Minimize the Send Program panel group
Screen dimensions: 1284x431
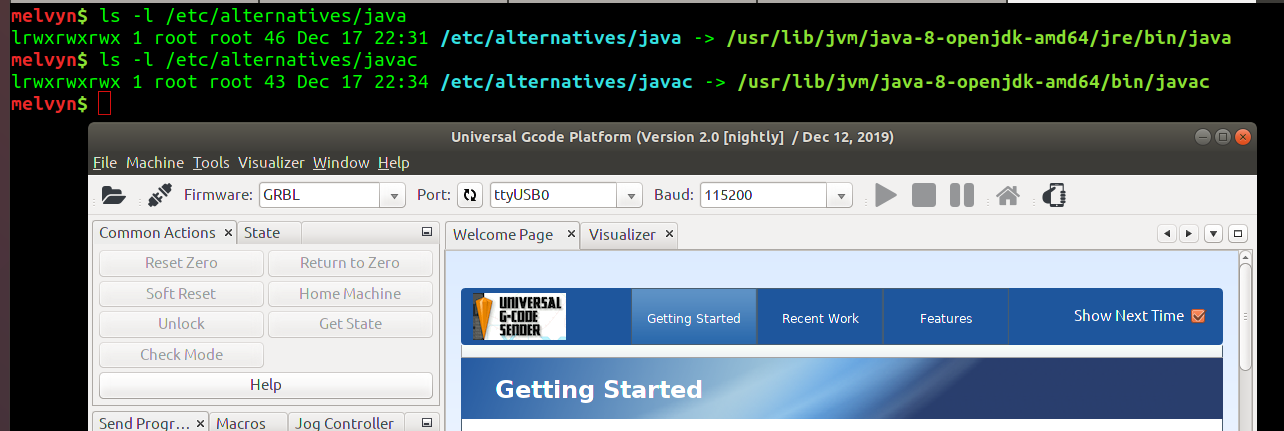pos(427,423)
